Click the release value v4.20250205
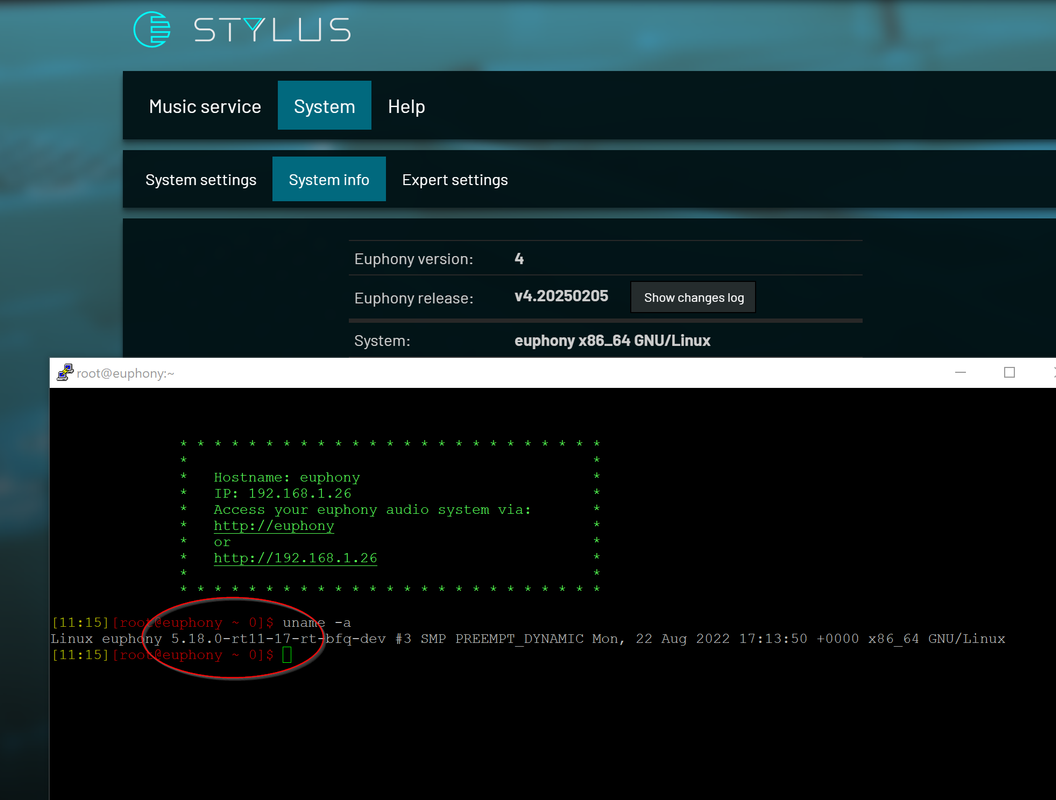 (561, 296)
